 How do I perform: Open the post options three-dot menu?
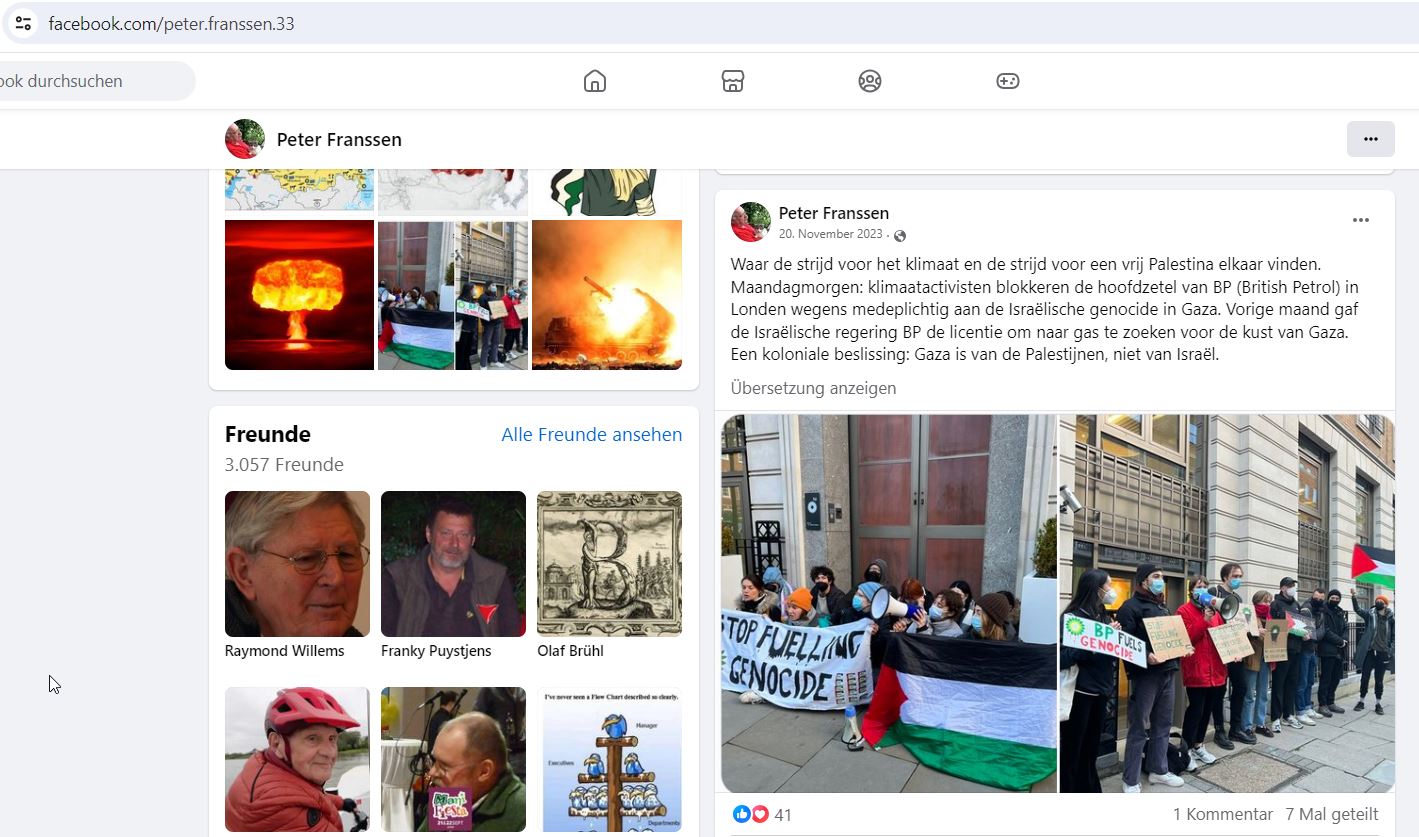pyautogui.click(x=1361, y=220)
